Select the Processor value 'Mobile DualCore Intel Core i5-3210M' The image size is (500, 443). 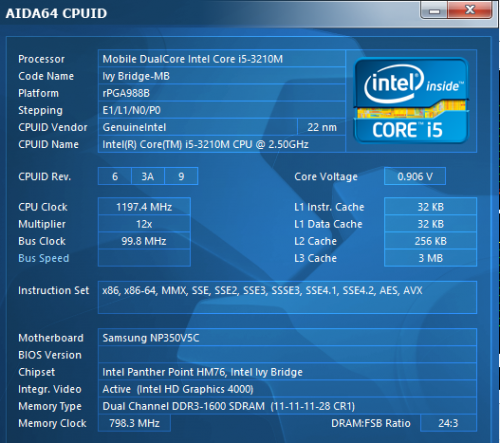(222, 59)
